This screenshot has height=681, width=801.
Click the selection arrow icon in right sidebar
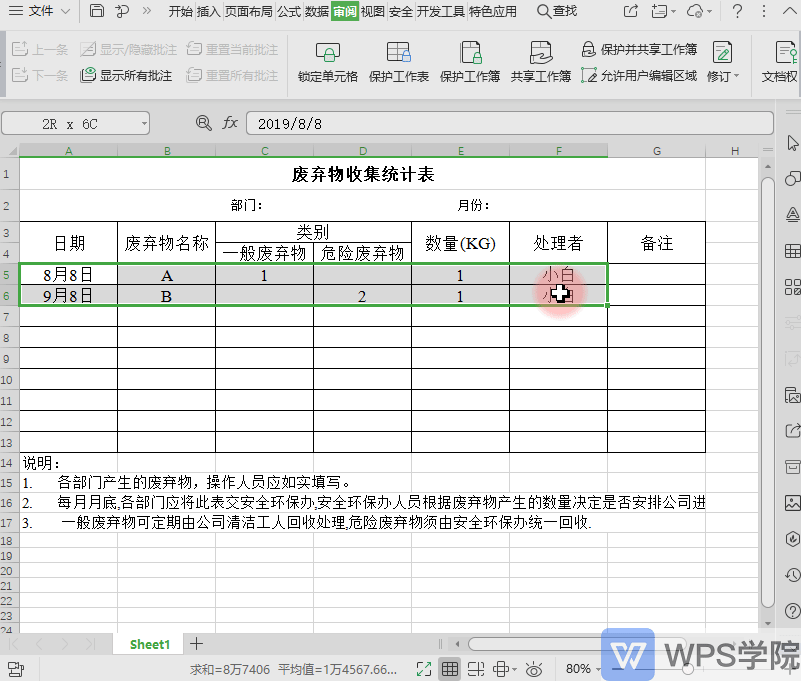[792, 143]
